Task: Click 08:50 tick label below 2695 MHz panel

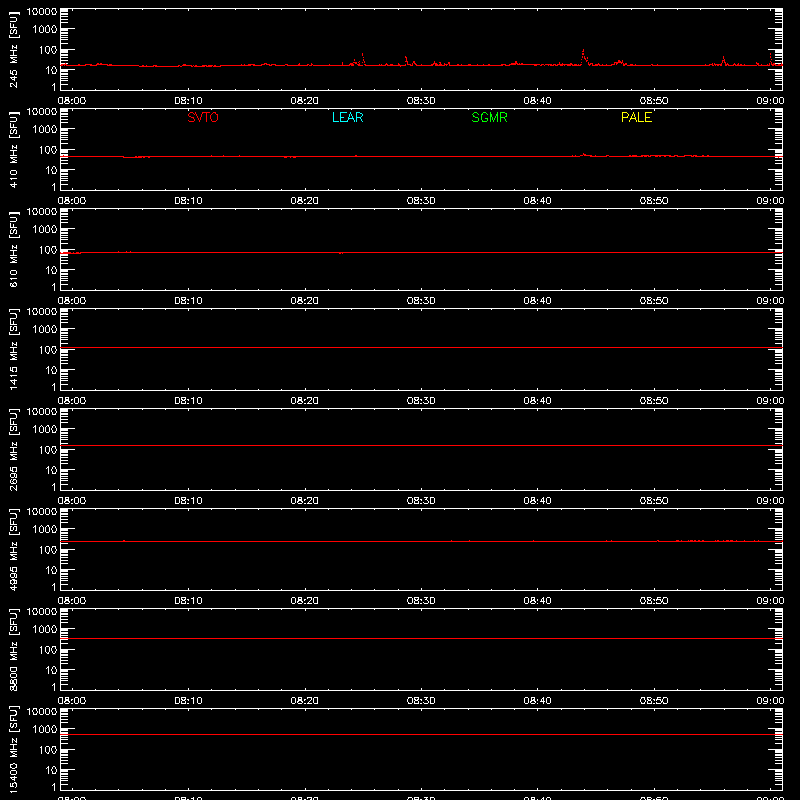Action: pos(654,501)
